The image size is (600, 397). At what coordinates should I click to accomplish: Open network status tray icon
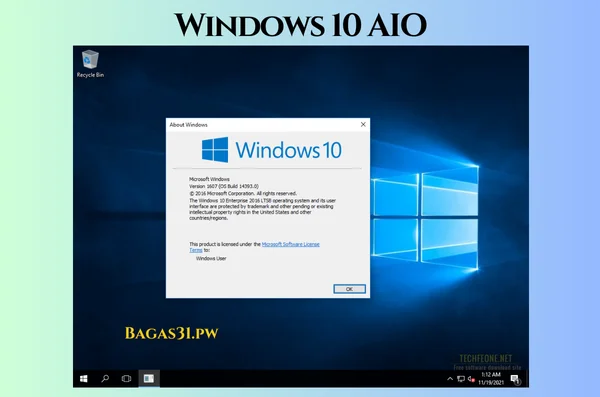click(461, 379)
